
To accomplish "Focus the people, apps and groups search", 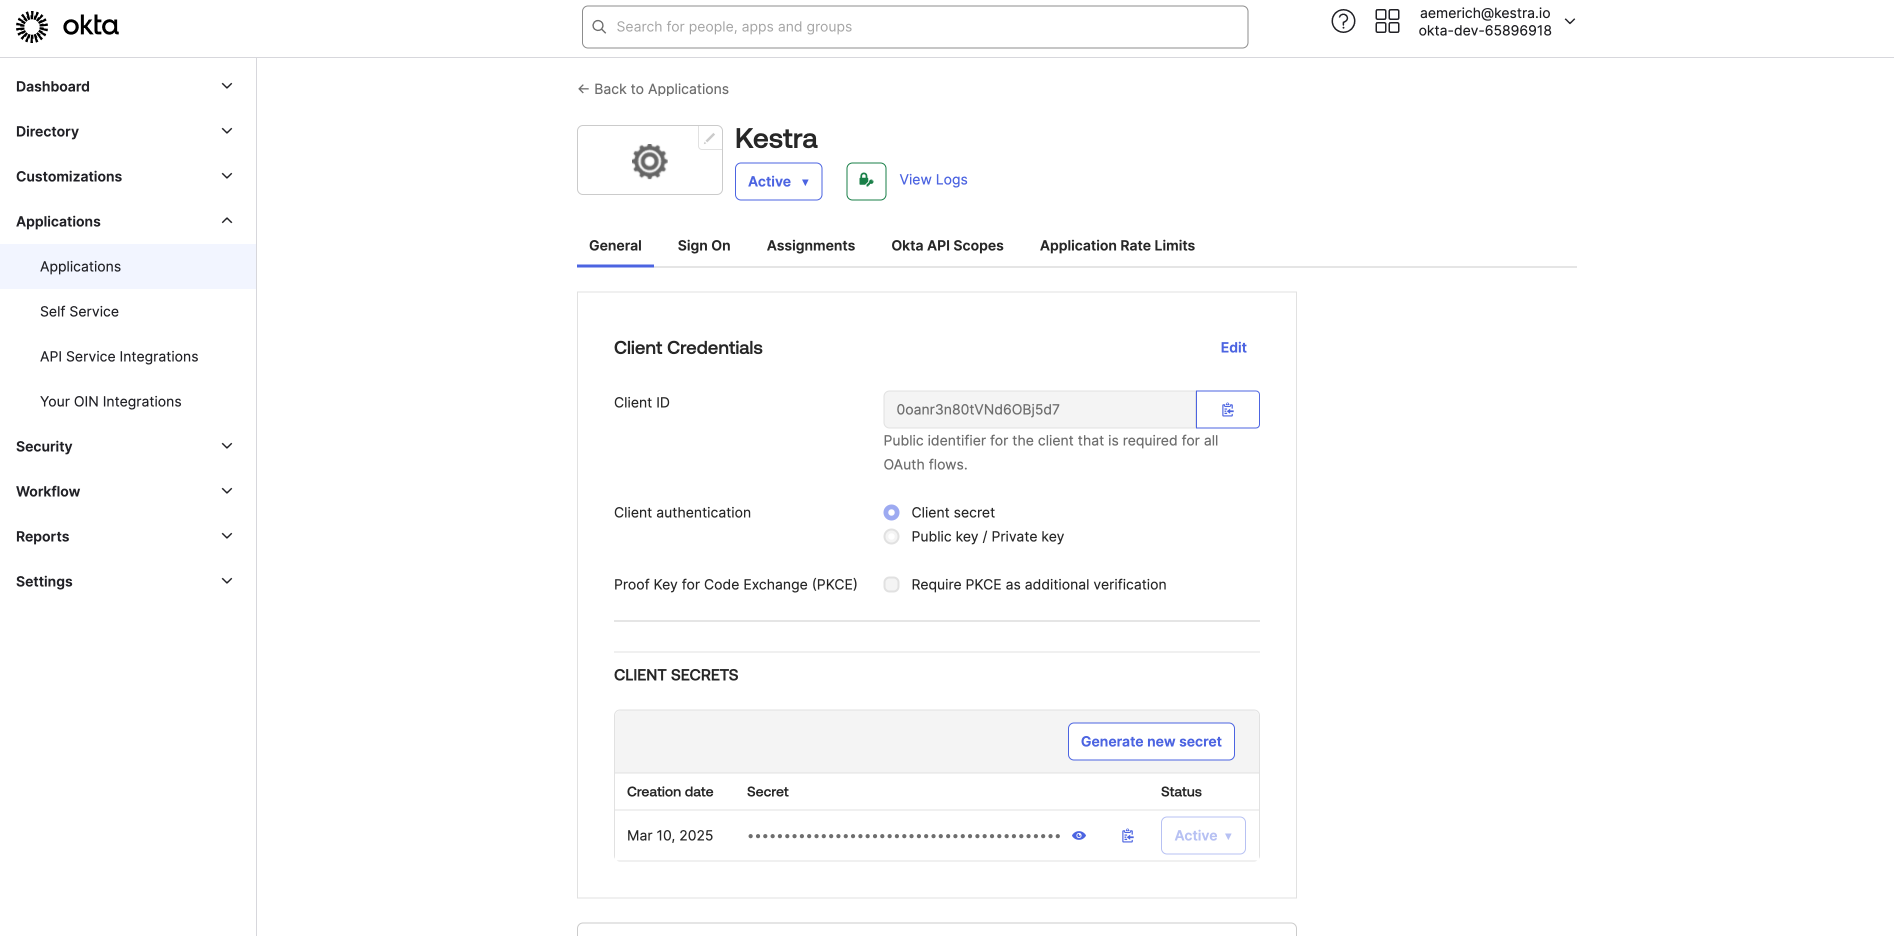I will [914, 27].
